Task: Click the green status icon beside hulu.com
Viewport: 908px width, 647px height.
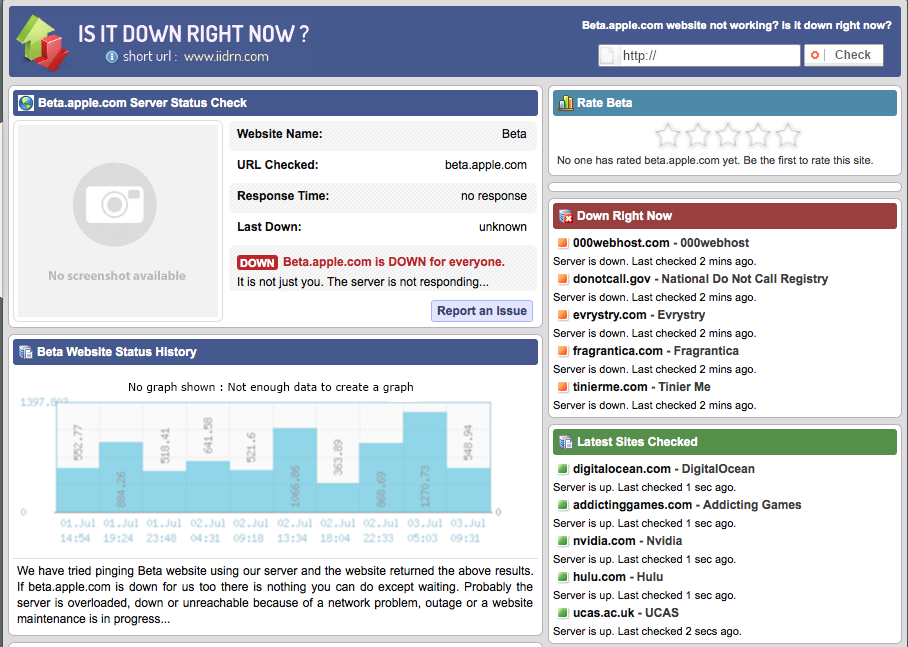Action: (x=562, y=576)
